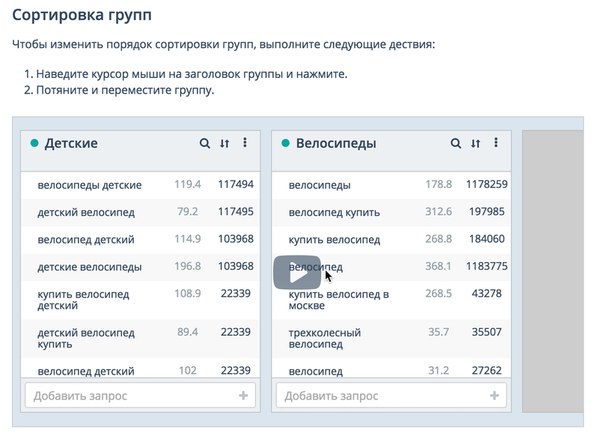Click plus icon in Детские add query field
Viewport: 604px width, 436px height.
click(x=243, y=396)
